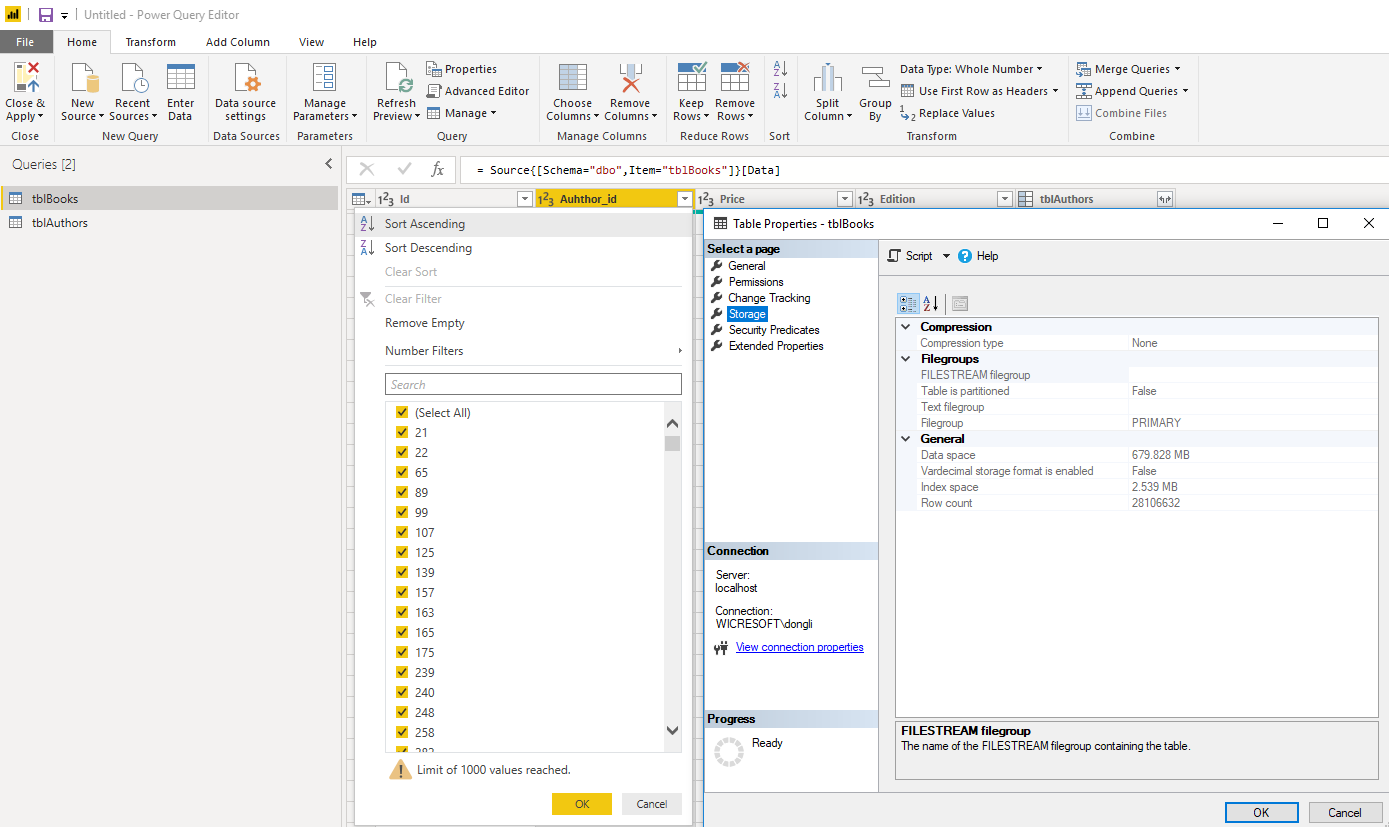Uncheck the value 21 checkbox
Image resolution: width=1389 pixels, height=827 pixels.
click(402, 432)
